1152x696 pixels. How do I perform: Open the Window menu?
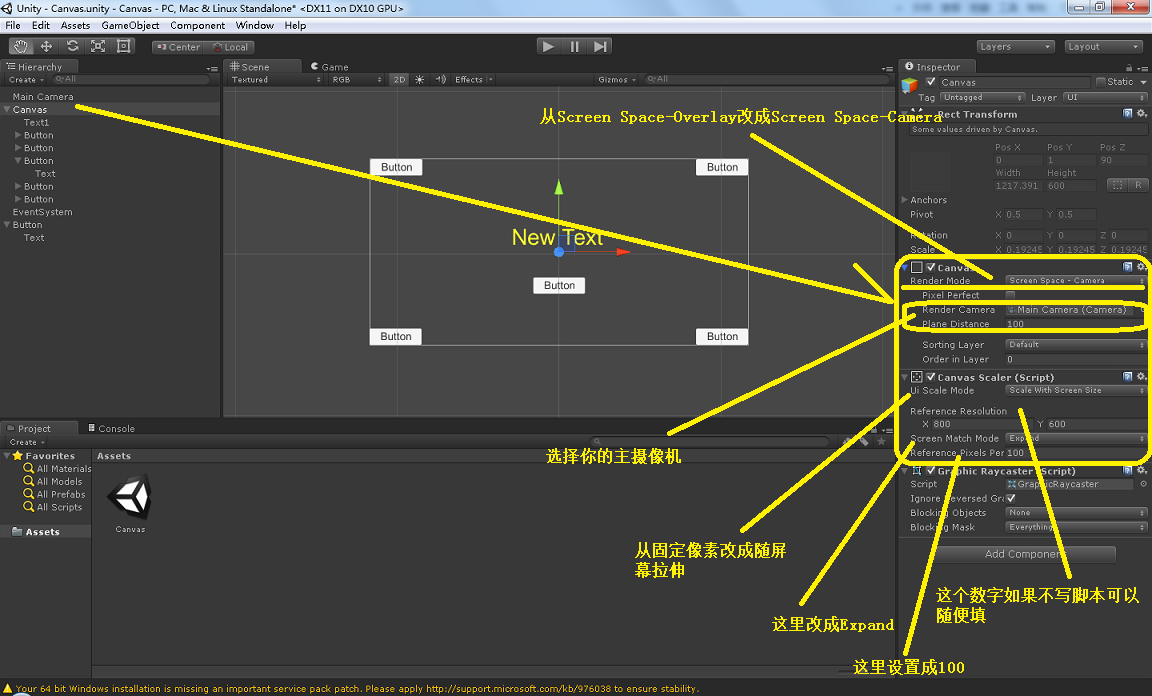tap(255, 25)
